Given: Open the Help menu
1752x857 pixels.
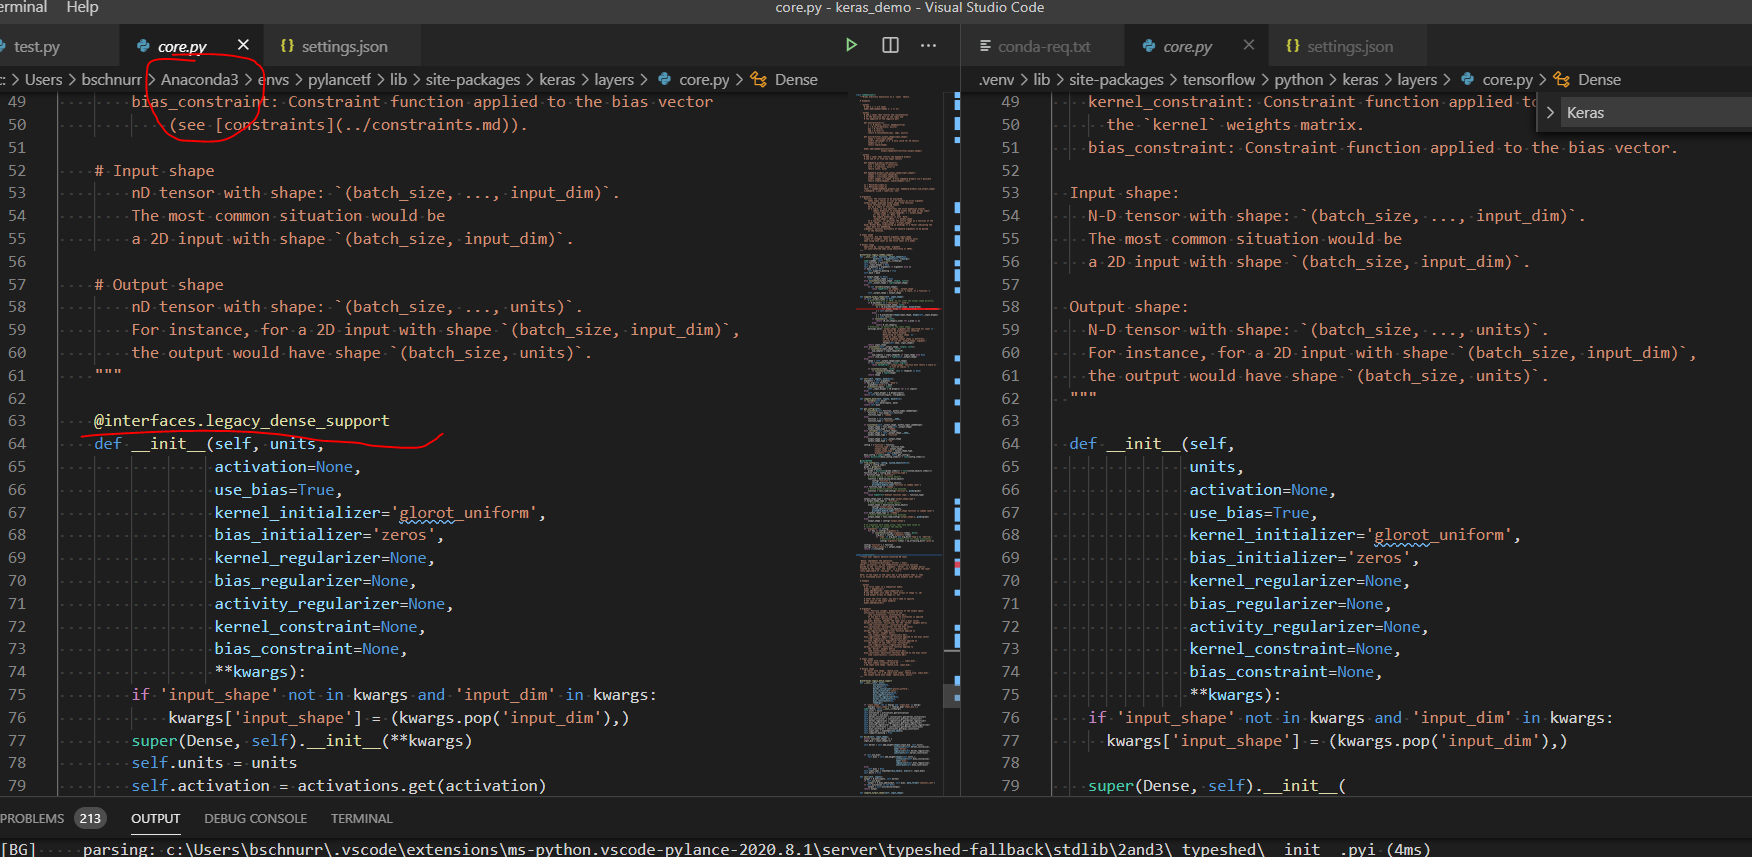Looking at the screenshot, I should tap(82, 8).
